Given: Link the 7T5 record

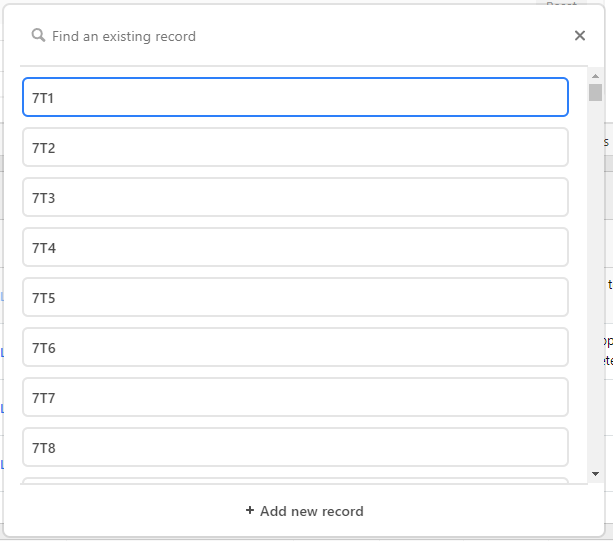Looking at the screenshot, I should click(295, 297).
